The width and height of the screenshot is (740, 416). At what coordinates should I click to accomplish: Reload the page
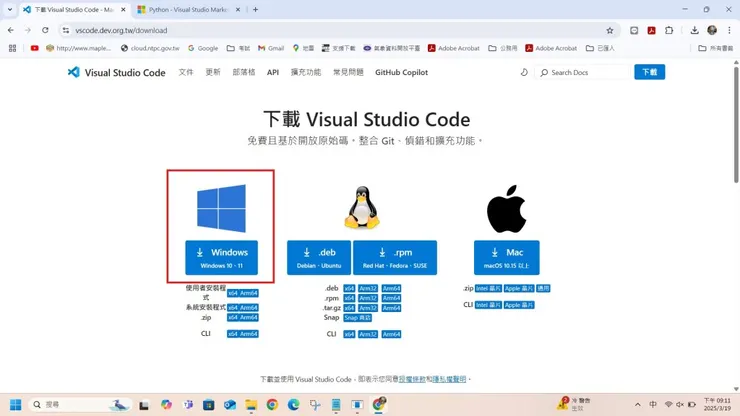[x=45, y=30]
